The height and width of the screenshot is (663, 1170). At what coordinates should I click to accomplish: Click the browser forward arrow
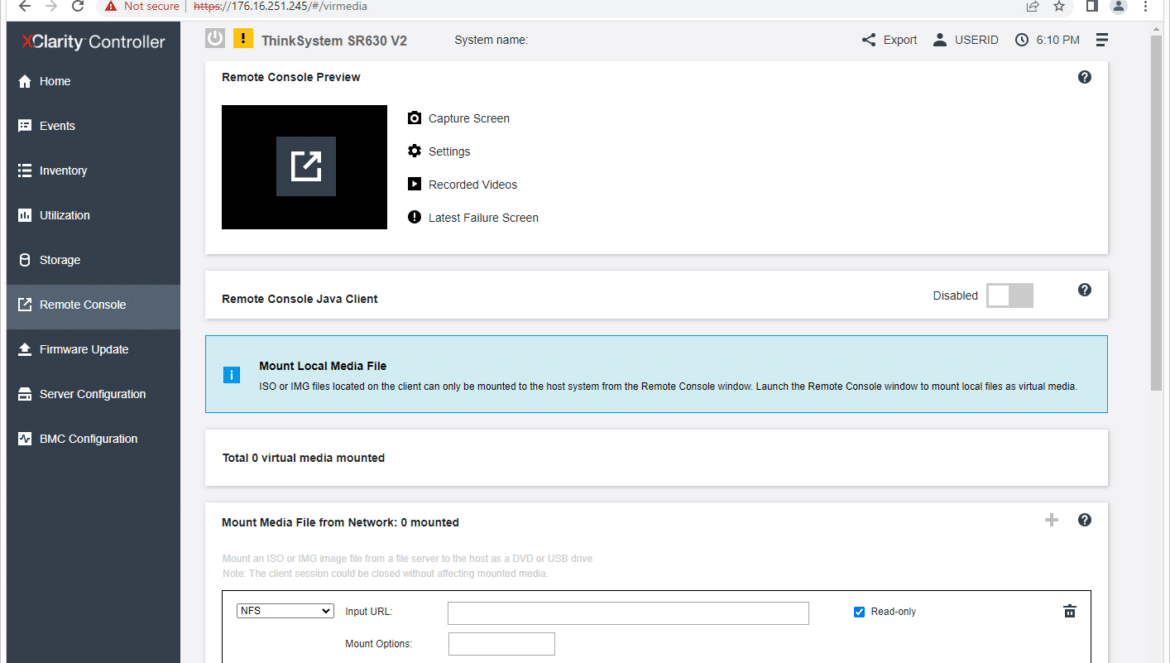click(51, 6)
